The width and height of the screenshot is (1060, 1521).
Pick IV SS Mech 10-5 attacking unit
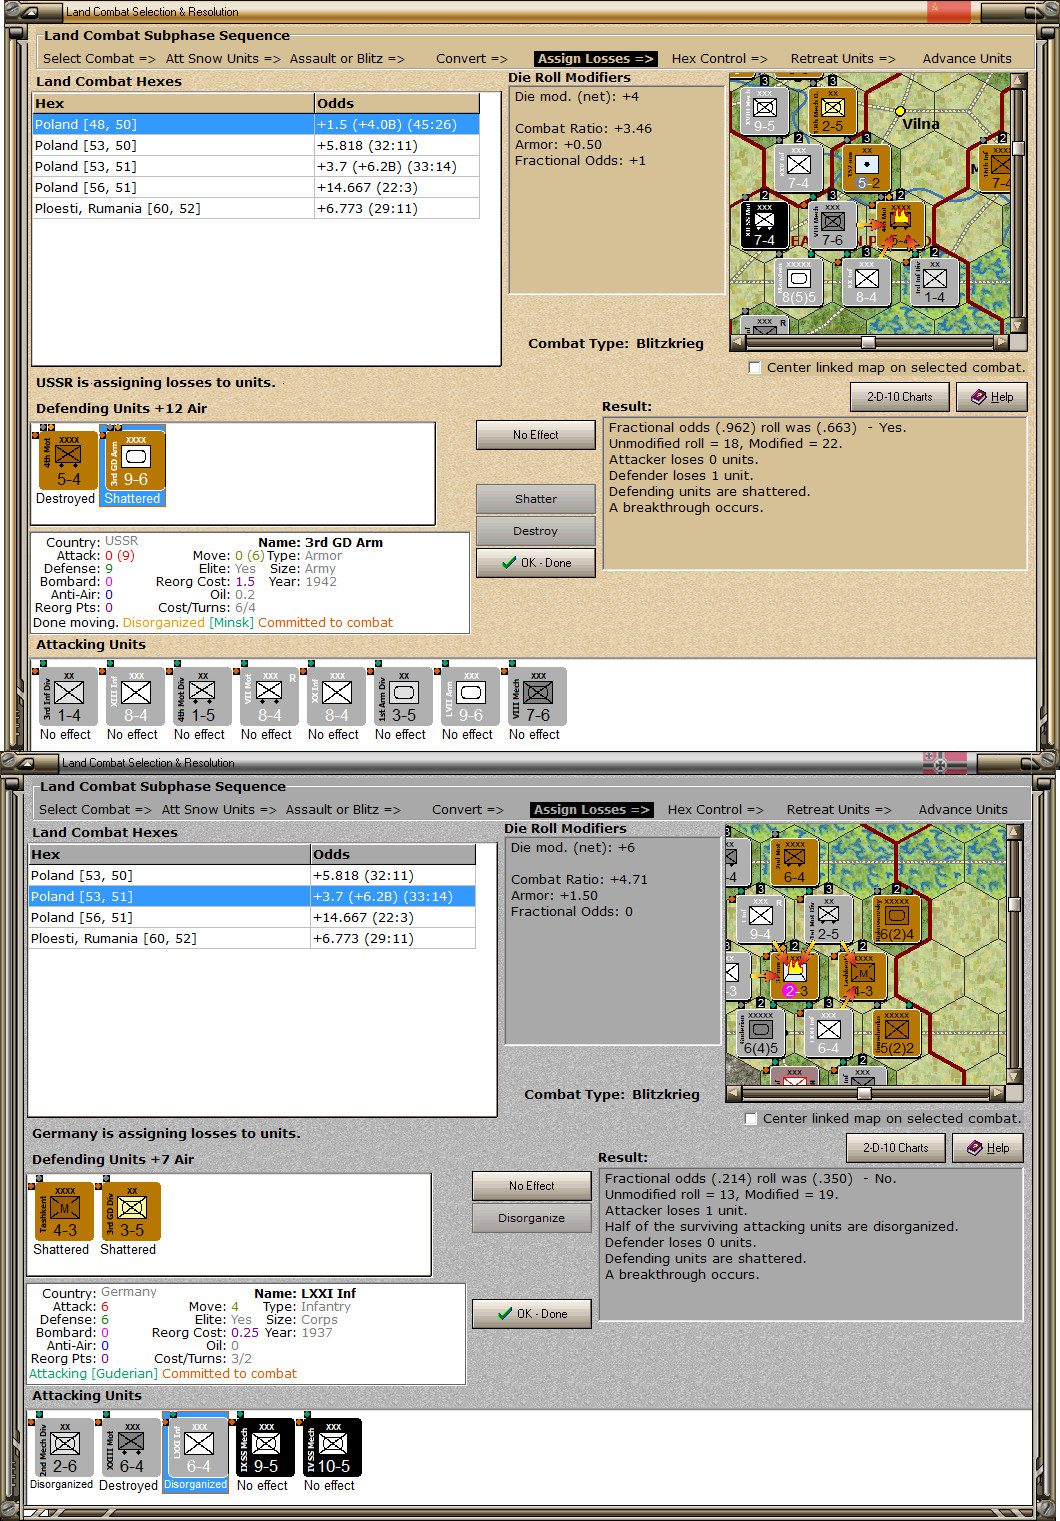[330, 1447]
